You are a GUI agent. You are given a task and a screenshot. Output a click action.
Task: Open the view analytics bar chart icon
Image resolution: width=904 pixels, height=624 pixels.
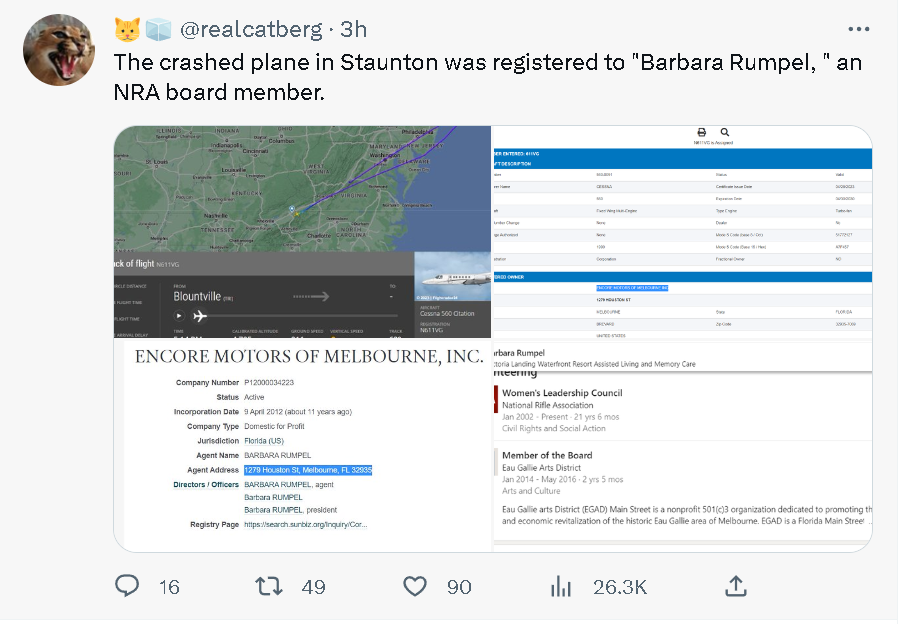tap(560, 587)
